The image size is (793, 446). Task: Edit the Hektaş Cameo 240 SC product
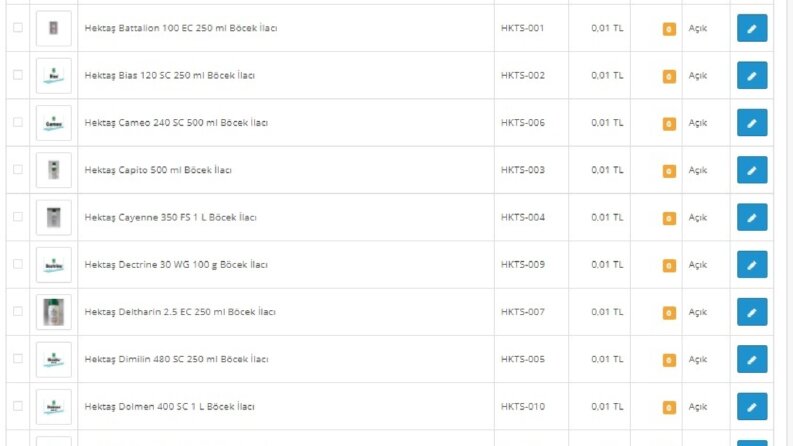[752, 123]
